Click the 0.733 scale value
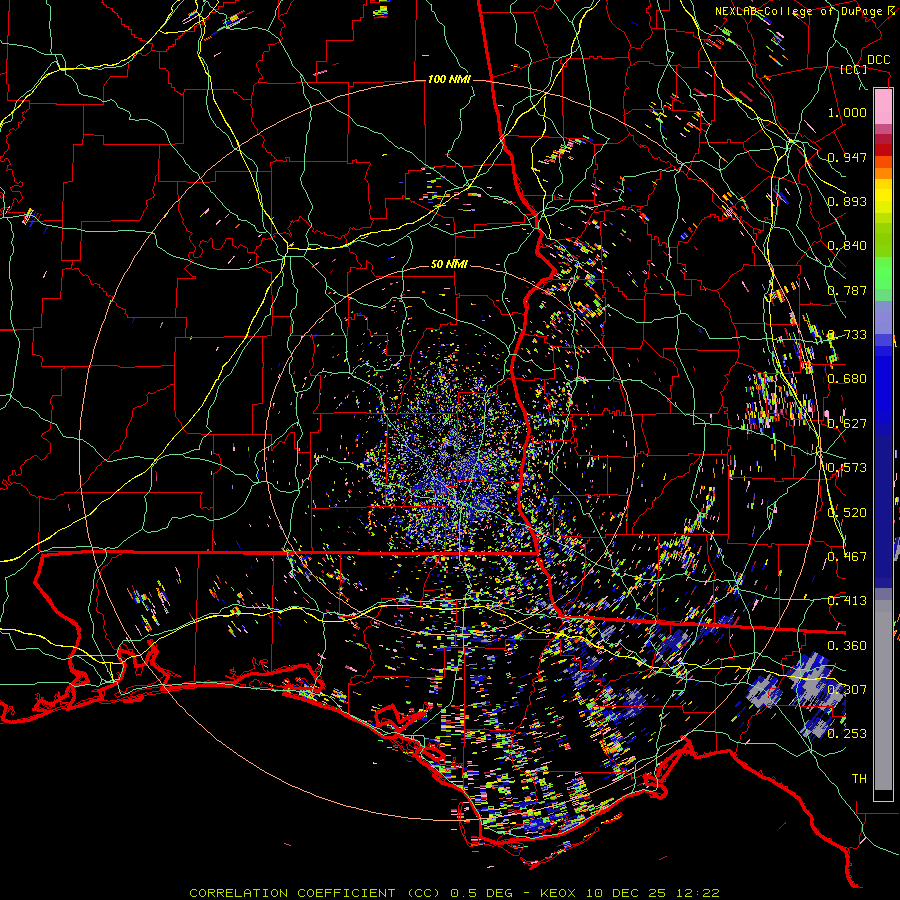Image resolution: width=900 pixels, height=900 pixels. coord(847,335)
